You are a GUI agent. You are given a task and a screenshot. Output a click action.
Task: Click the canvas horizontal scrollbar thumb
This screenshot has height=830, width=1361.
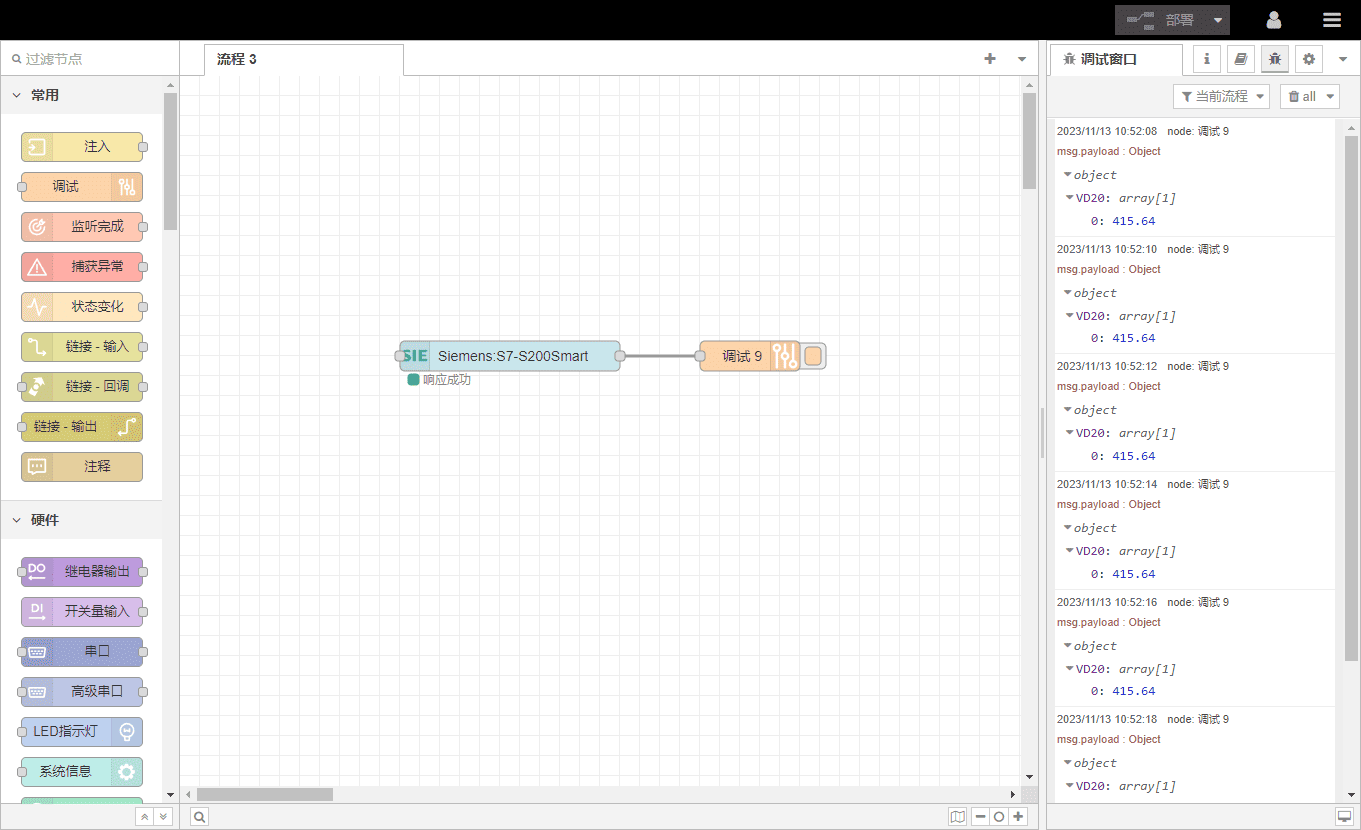[264, 794]
